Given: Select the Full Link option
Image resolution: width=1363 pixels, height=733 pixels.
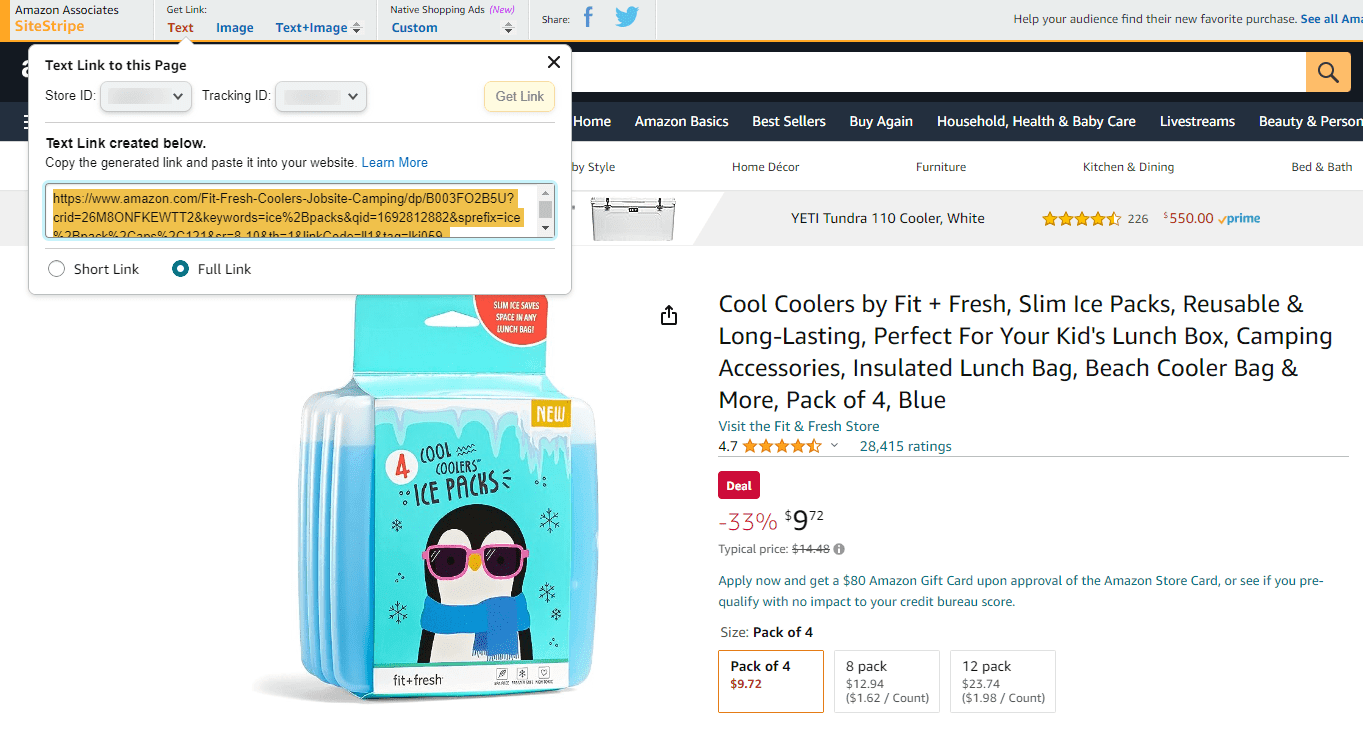Looking at the screenshot, I should (180, 268).
